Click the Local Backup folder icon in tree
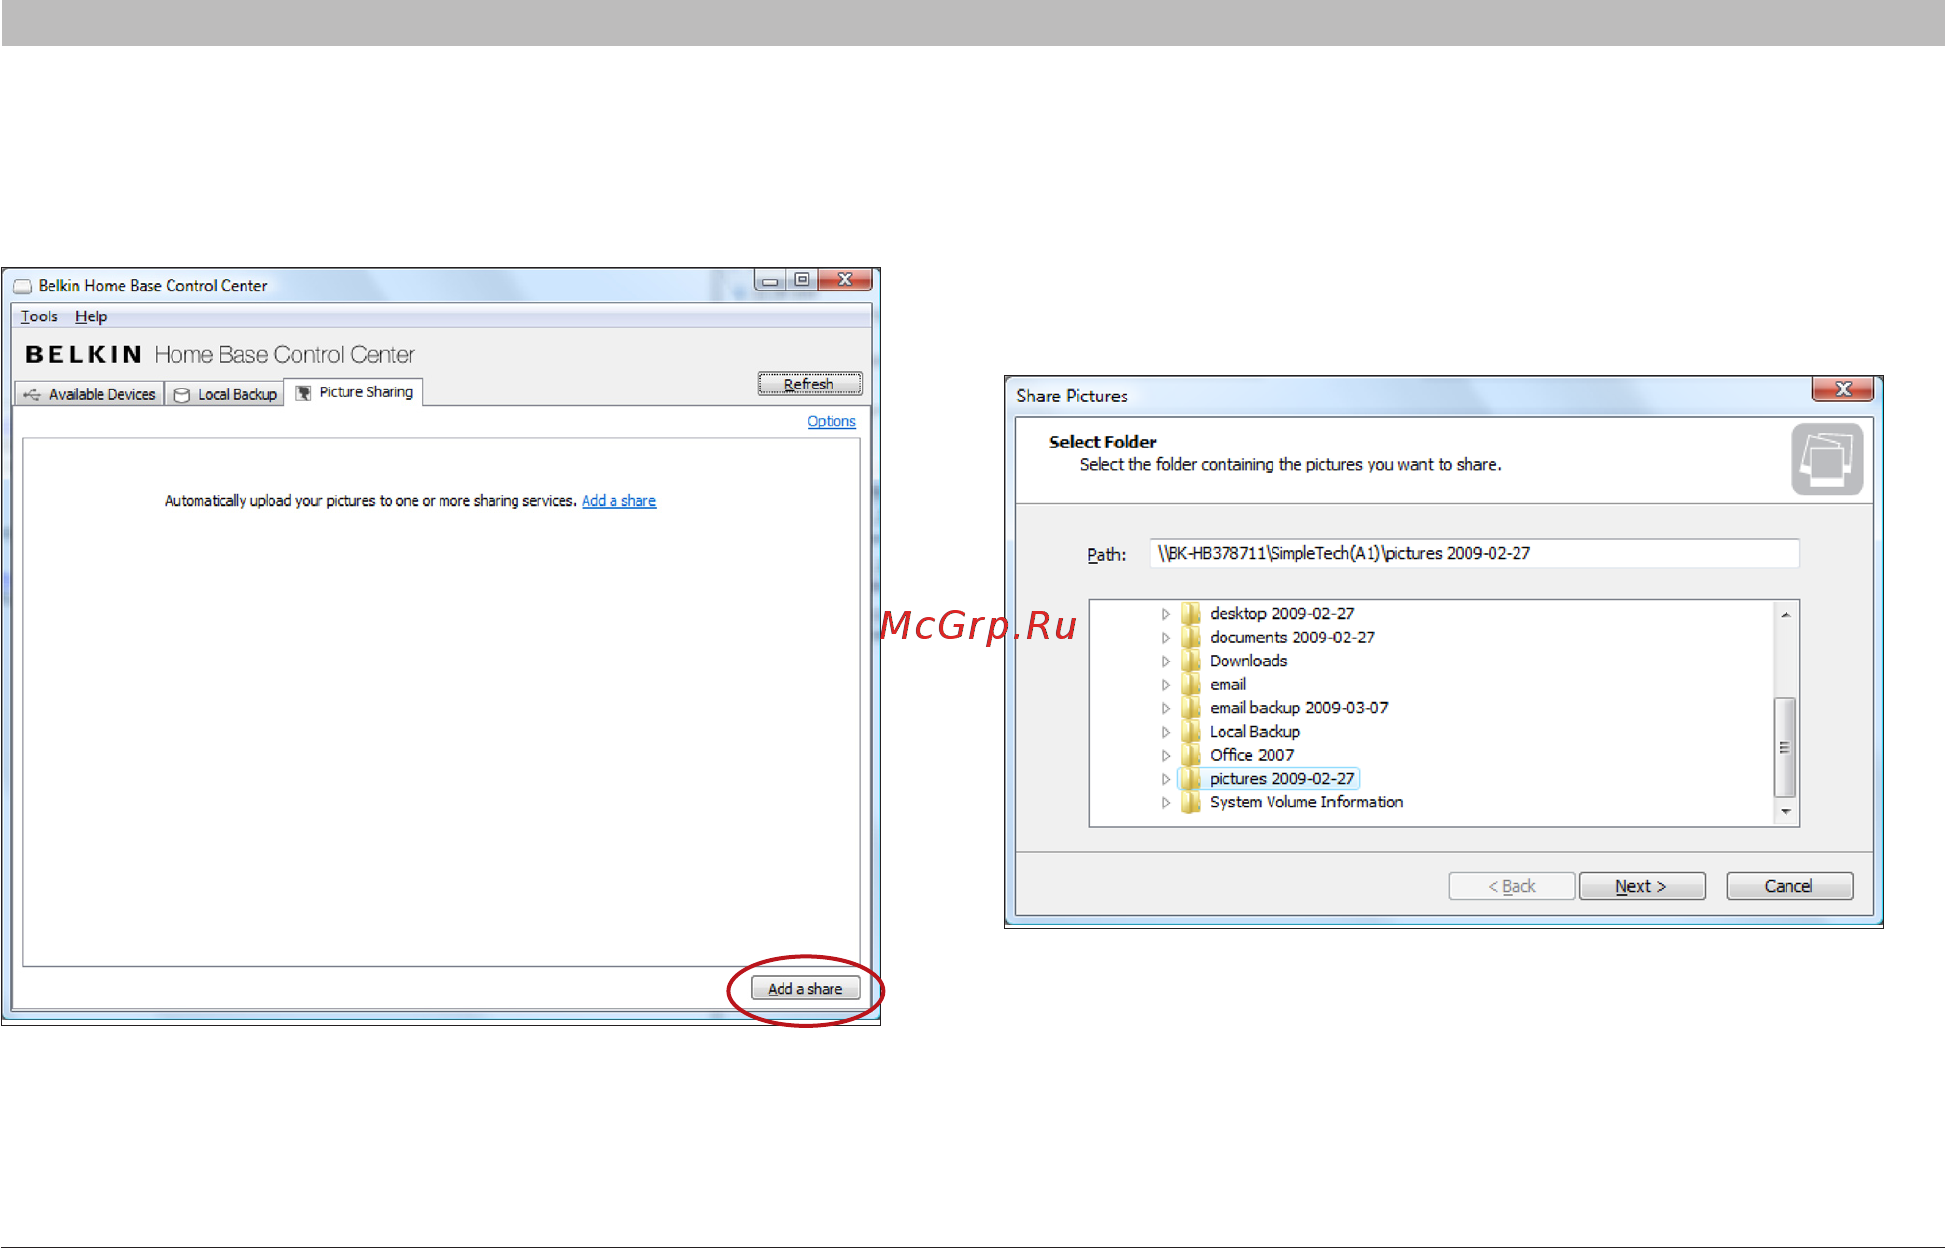1945x1248 pixels. click(x=1190, y=731)
